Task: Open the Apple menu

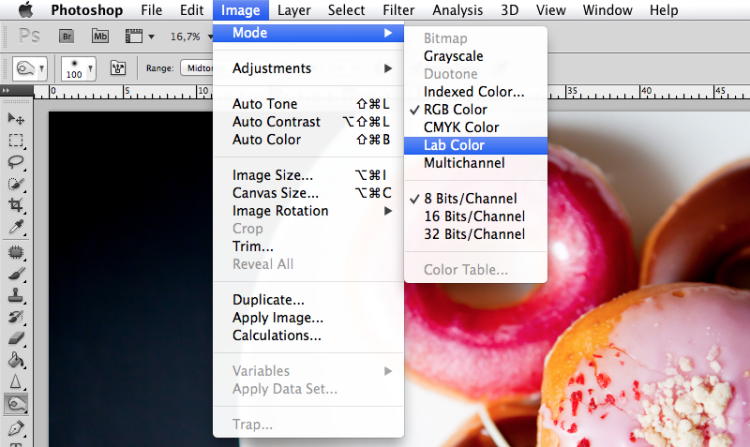Action: pos(26,10)
